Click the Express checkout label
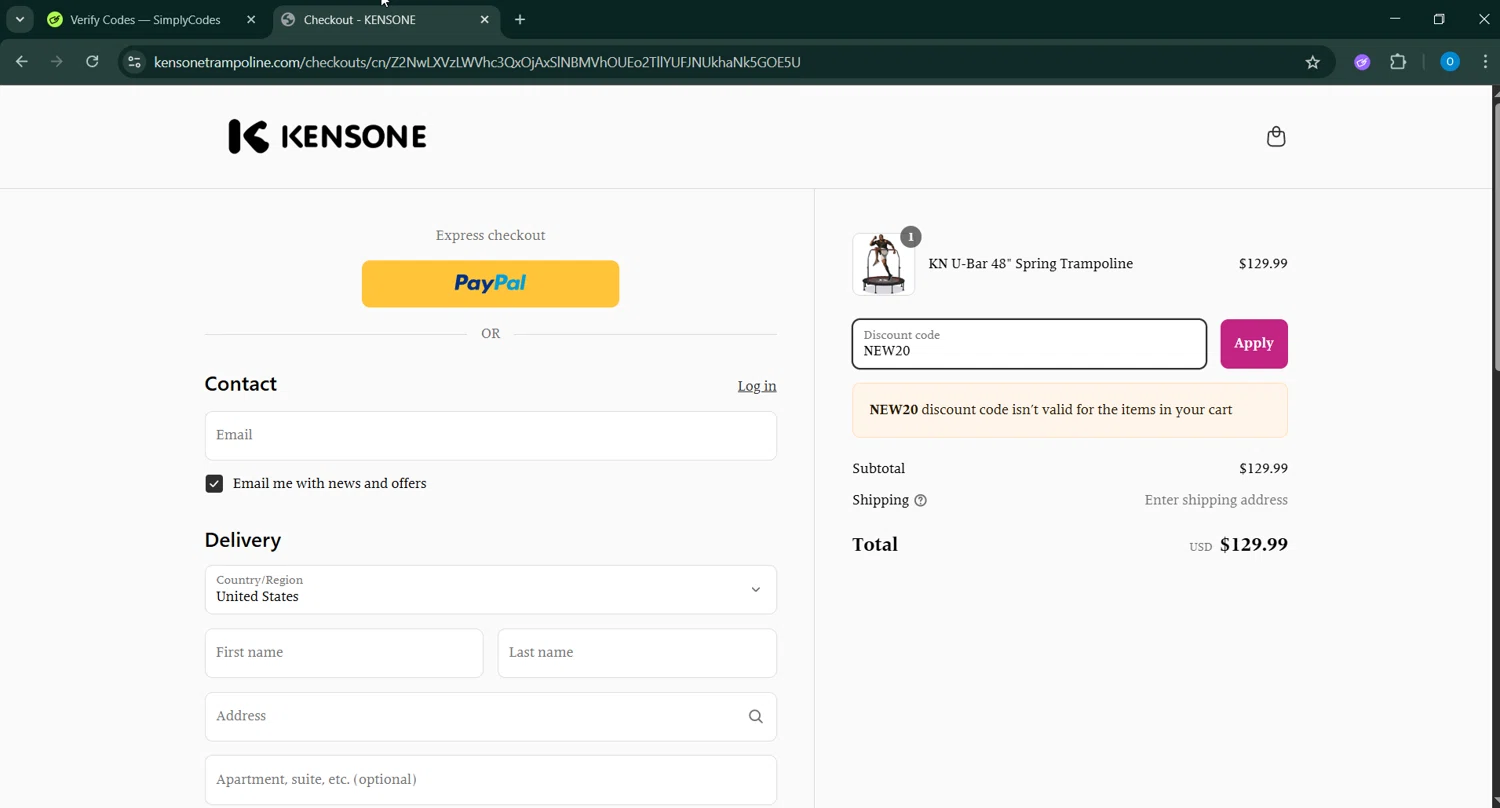This screenshot has width=1500, height=808. click(490, 236)
